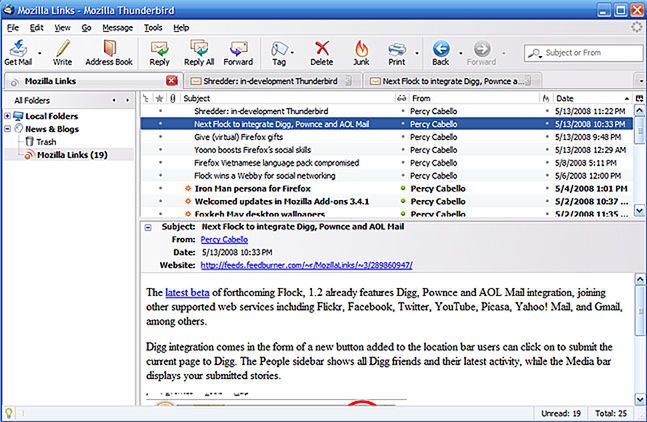This screenshot has height=422, width=647.
Task: Open the Back history dropdown arrow
Action: point(461,53)
